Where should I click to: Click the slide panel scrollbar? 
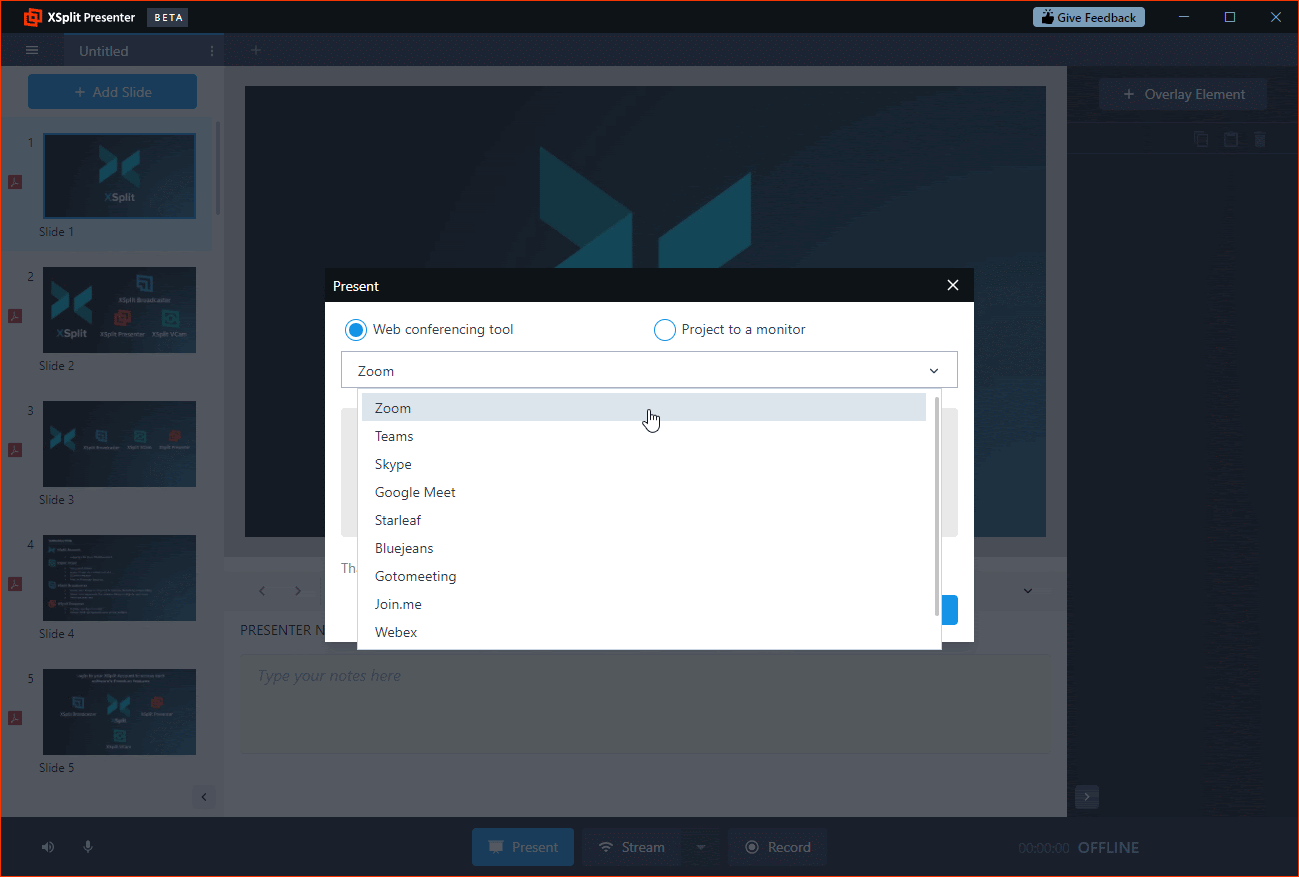(x=218, y=169)
